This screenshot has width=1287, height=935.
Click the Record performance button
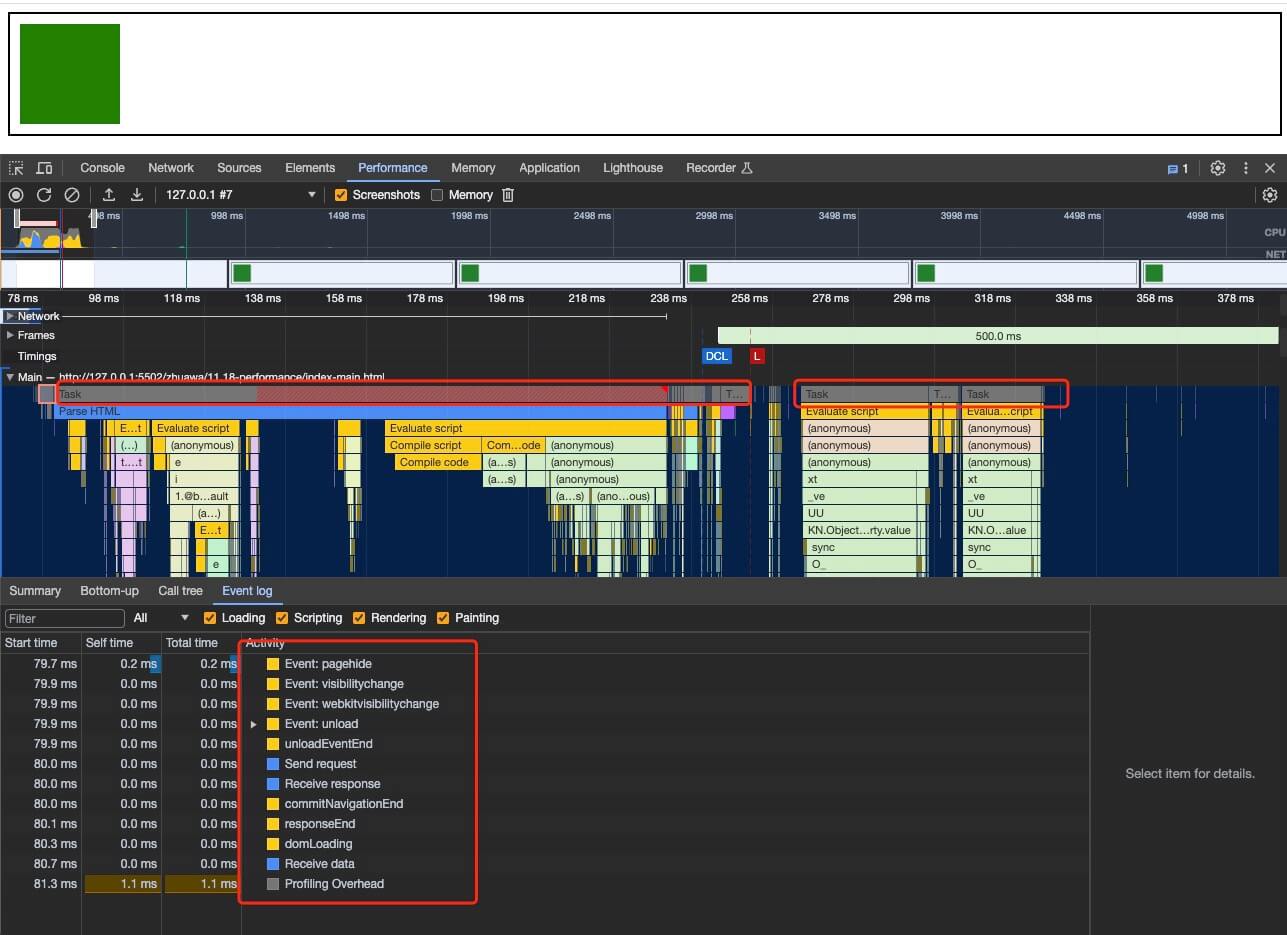tap(16, 195)
